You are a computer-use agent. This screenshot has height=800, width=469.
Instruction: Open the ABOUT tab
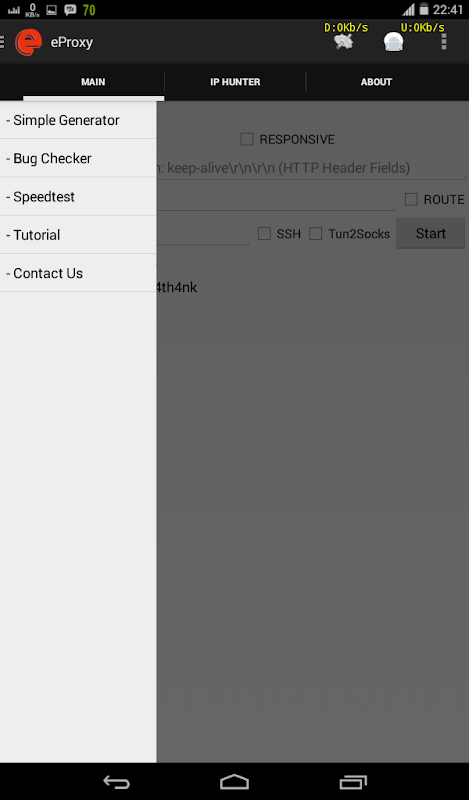(377, 82)
